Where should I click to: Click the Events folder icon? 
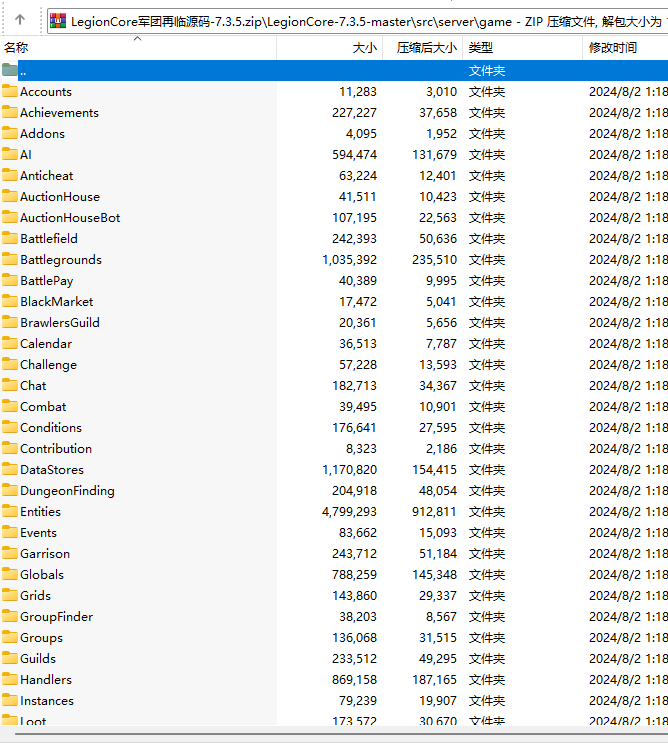pyautogui.click(x=9, y=532)
